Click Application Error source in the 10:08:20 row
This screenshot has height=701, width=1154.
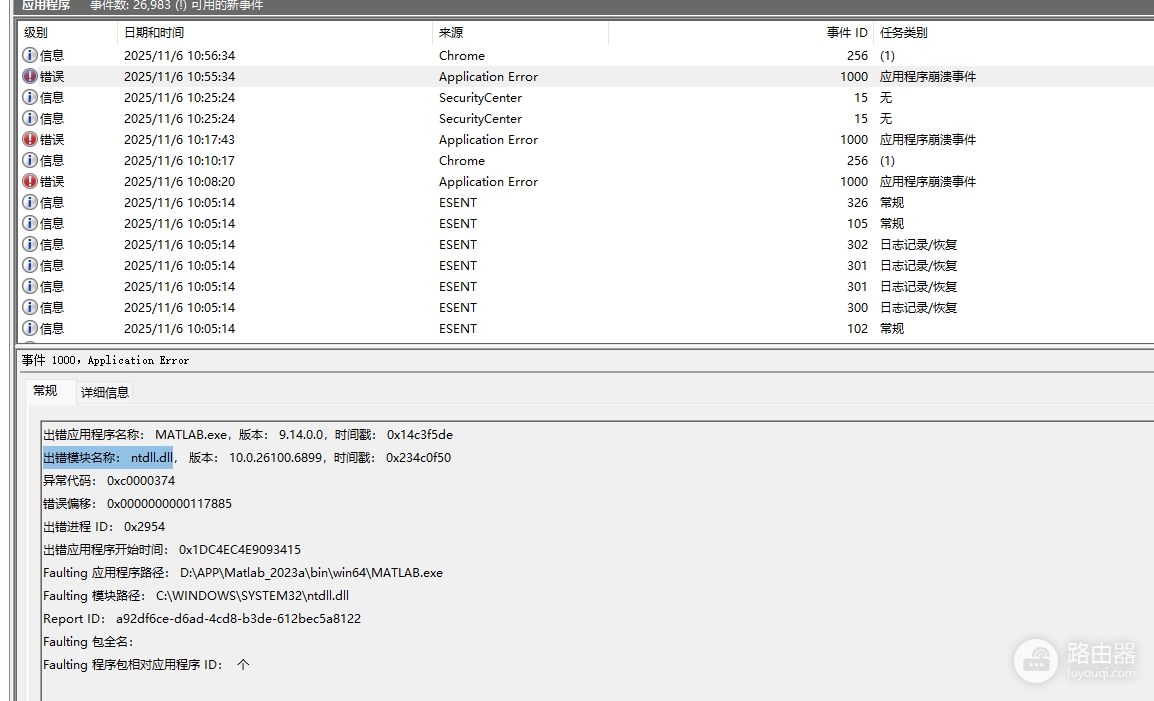click(488, 181)
